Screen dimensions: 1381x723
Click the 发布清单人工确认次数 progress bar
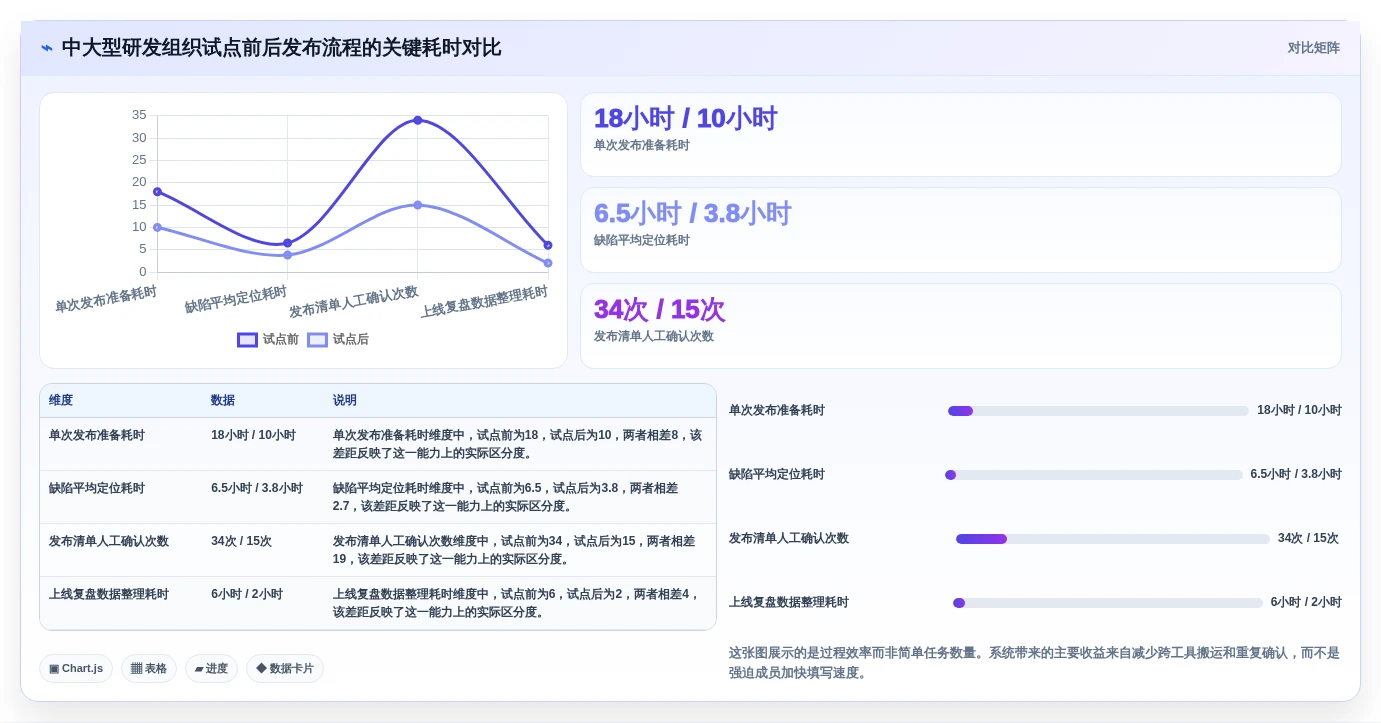tap(1113, 539)
